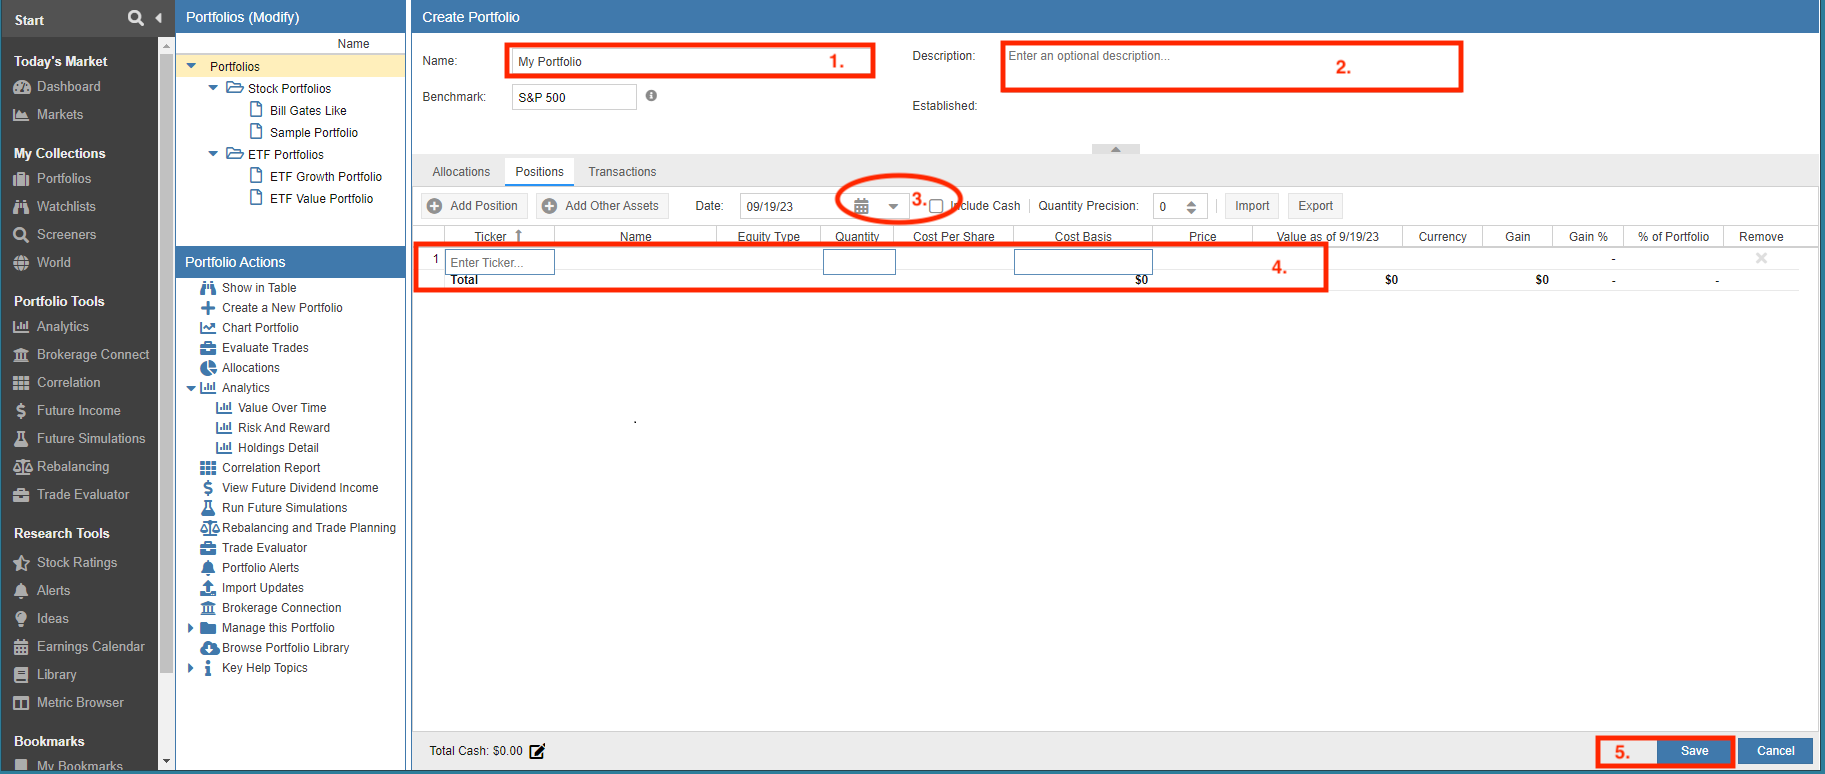The image size is (1825, 774).
Task: Select Sample Portfolio in the tree
Action: coord(313,133)
